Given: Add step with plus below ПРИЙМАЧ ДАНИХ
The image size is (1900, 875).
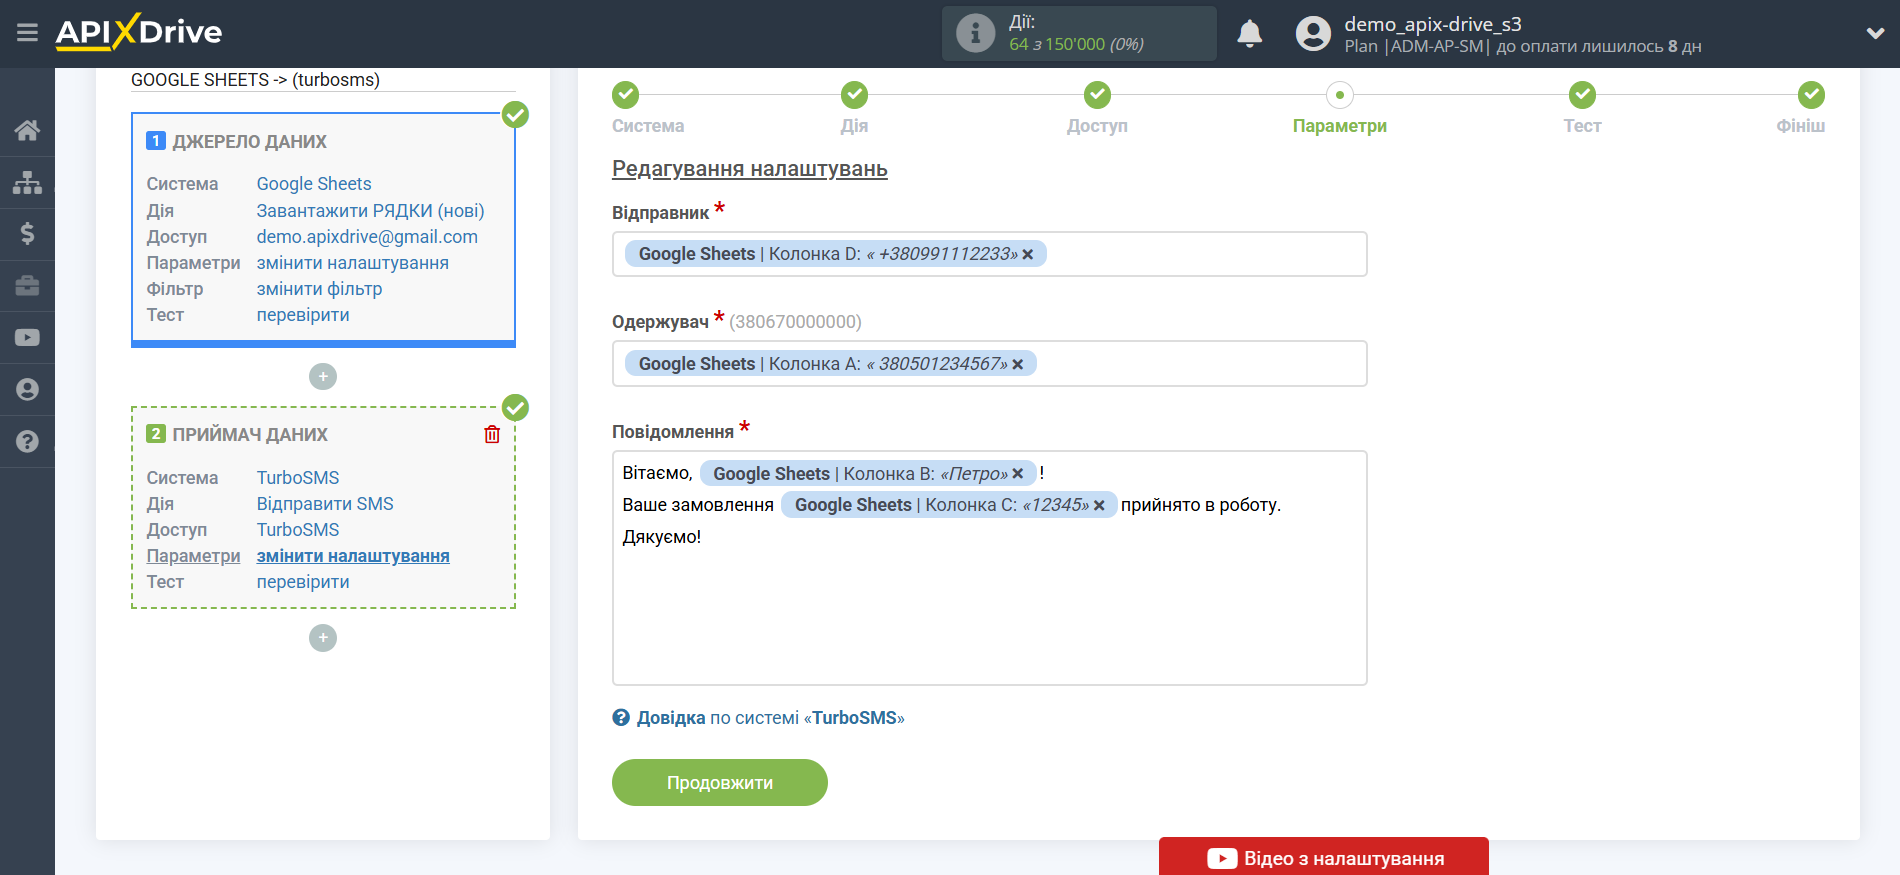Looking at the screenshot, I should (323, 638).
